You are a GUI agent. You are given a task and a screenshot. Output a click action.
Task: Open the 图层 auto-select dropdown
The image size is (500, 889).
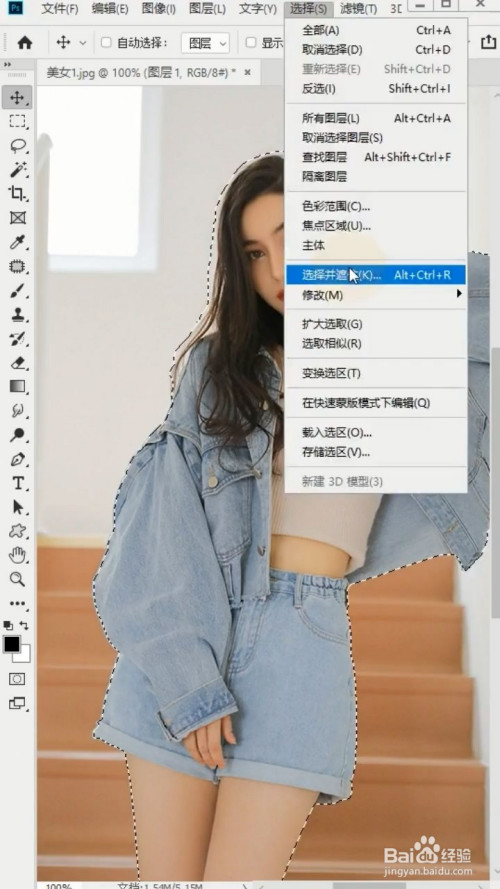tap(205, 43)
